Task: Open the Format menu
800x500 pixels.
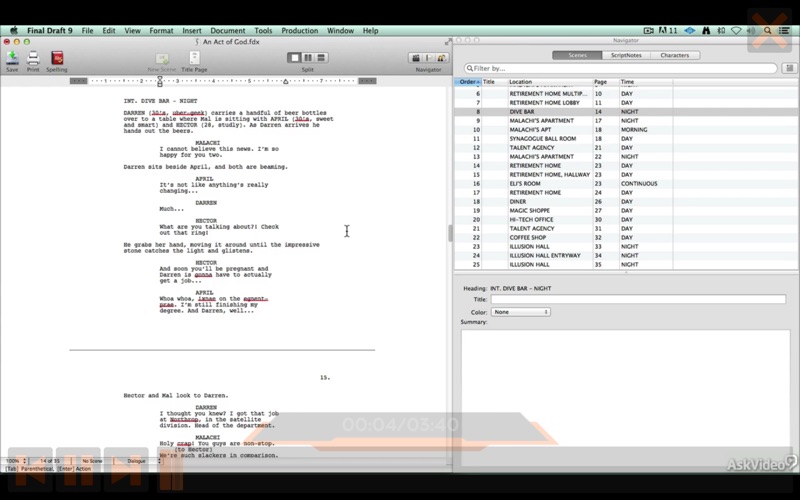Action: click(x=161, y=31)
